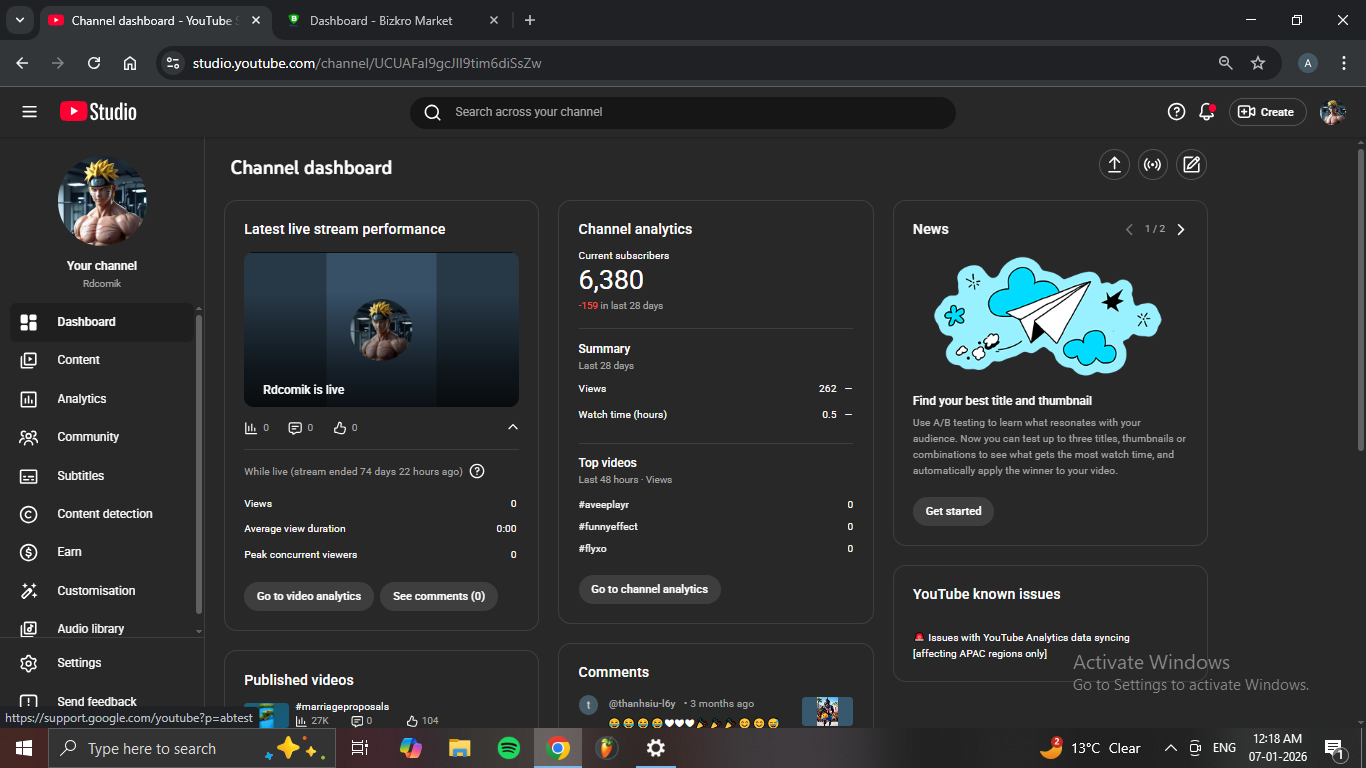The width and height of the screenshot is (1366, 768).
Task: Open the notifications bell
Action: click(x=1207, y=112)
